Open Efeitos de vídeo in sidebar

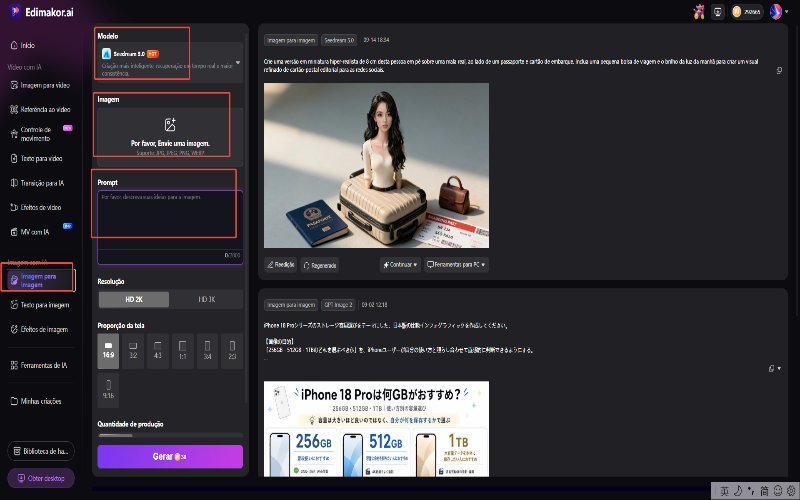(36, 207)
